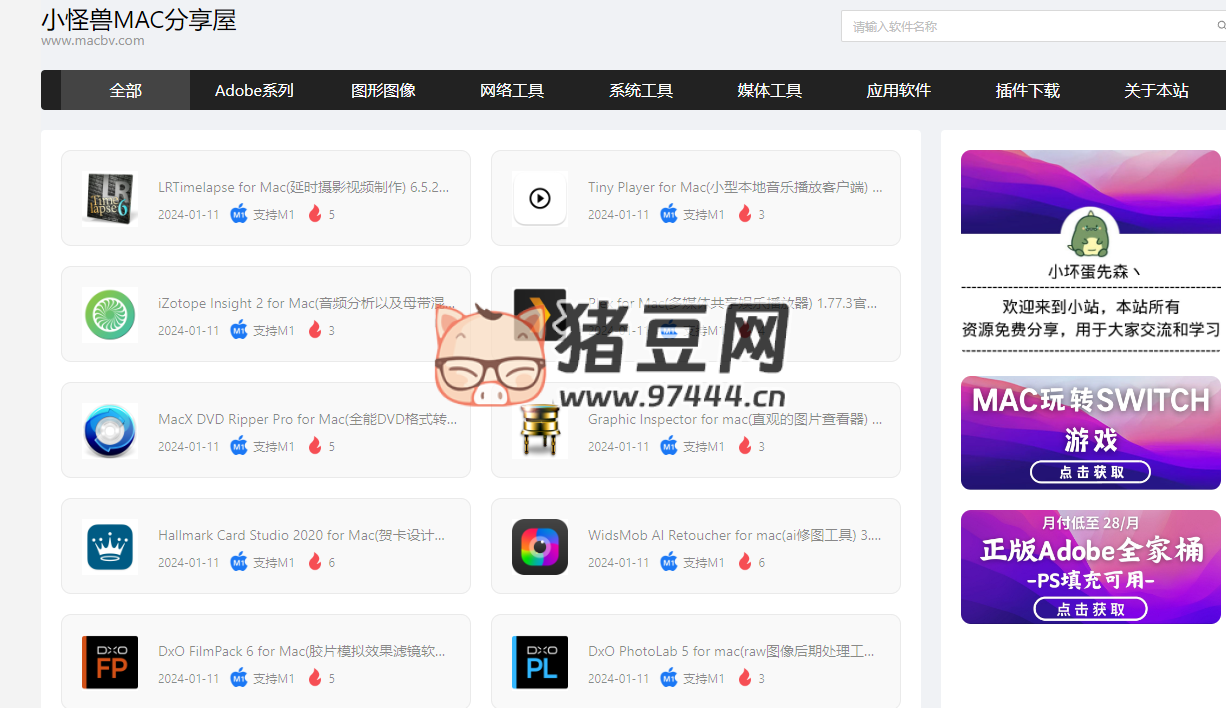
Task: Click 点击获取 on the MAC玩转SWITCH banner
Action: (x=1090, y=472)
